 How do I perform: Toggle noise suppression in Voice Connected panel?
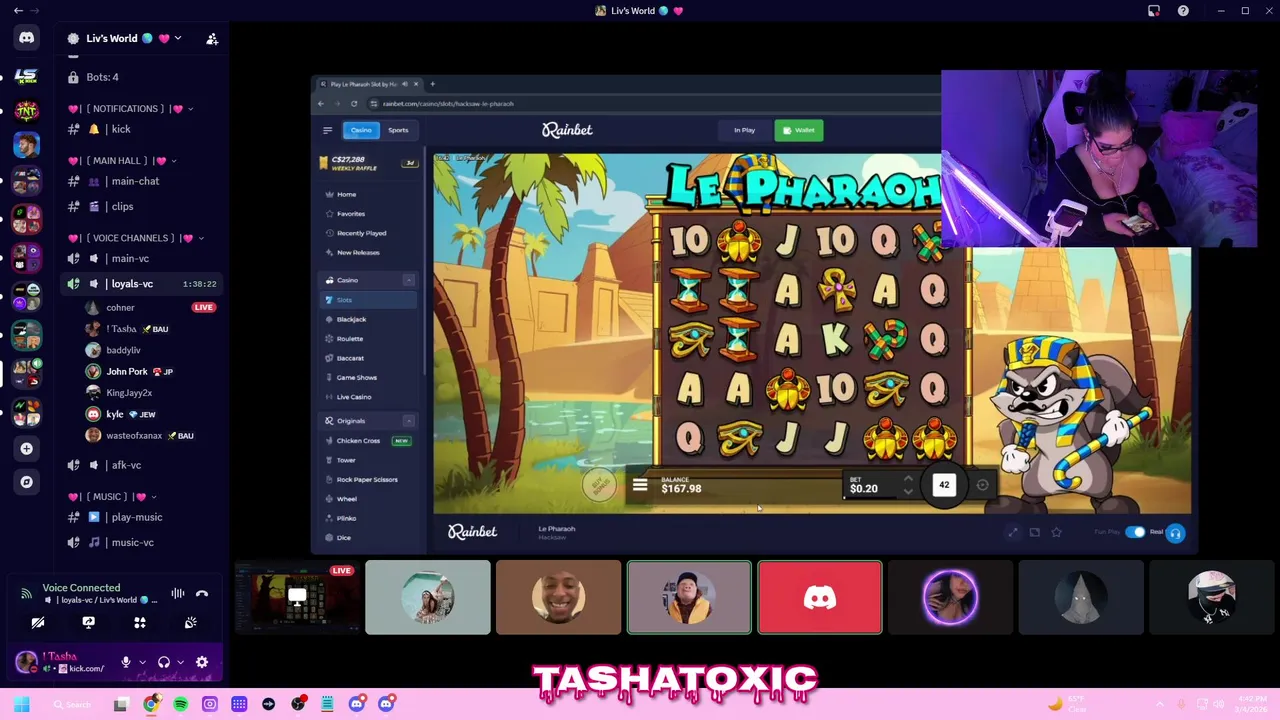tap(178, 594)
